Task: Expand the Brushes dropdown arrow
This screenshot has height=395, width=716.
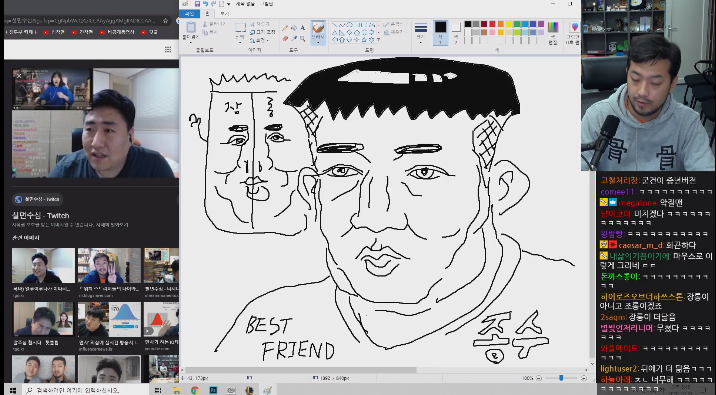Action: coord(318,42)
